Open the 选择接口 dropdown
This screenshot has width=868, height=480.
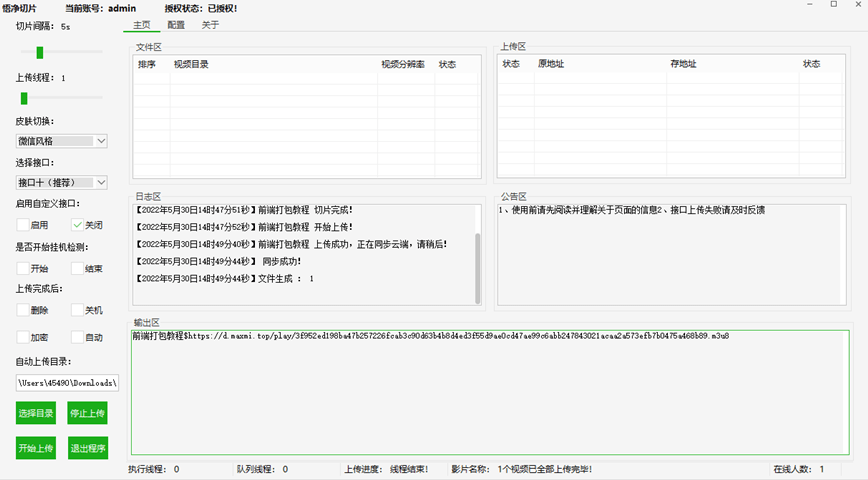61,182
